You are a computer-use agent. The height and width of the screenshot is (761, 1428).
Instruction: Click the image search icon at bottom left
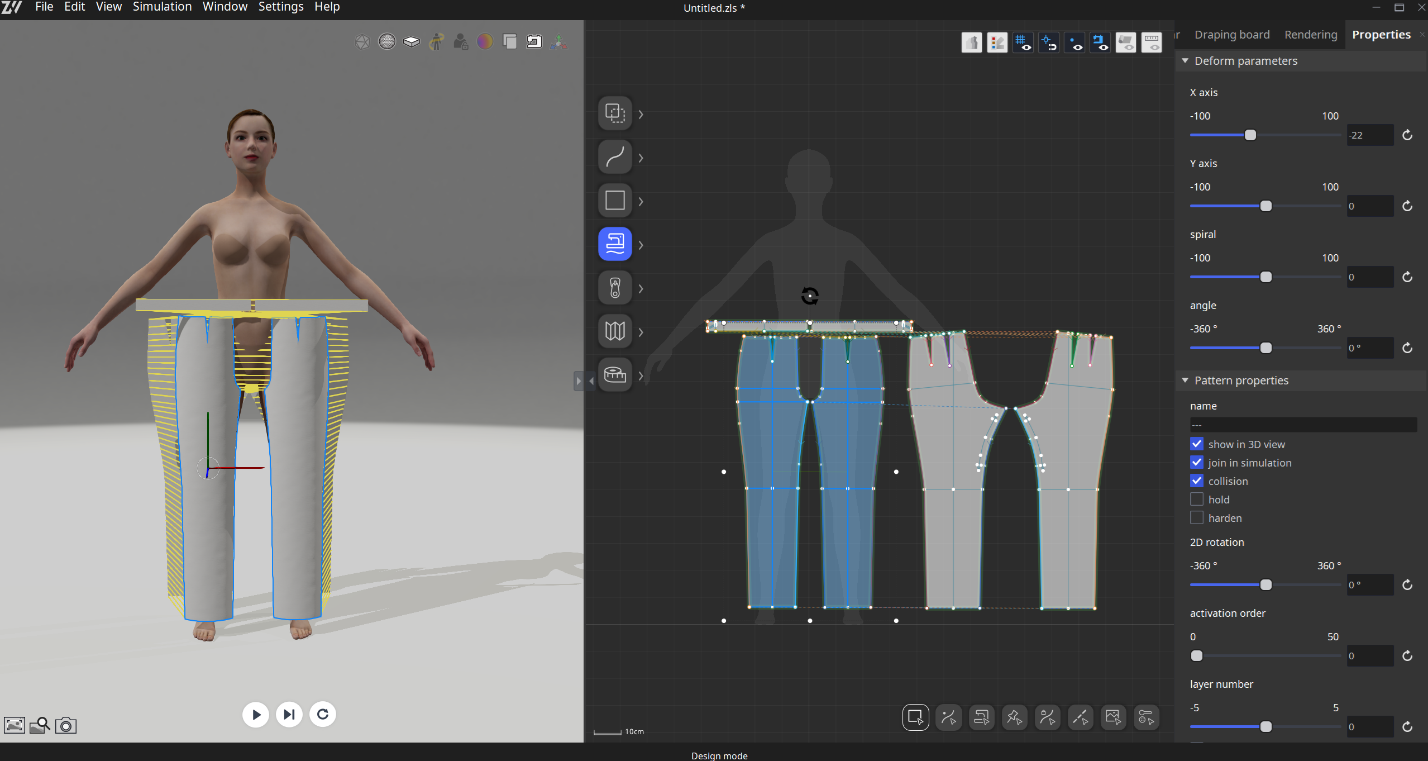coord(40,726)
